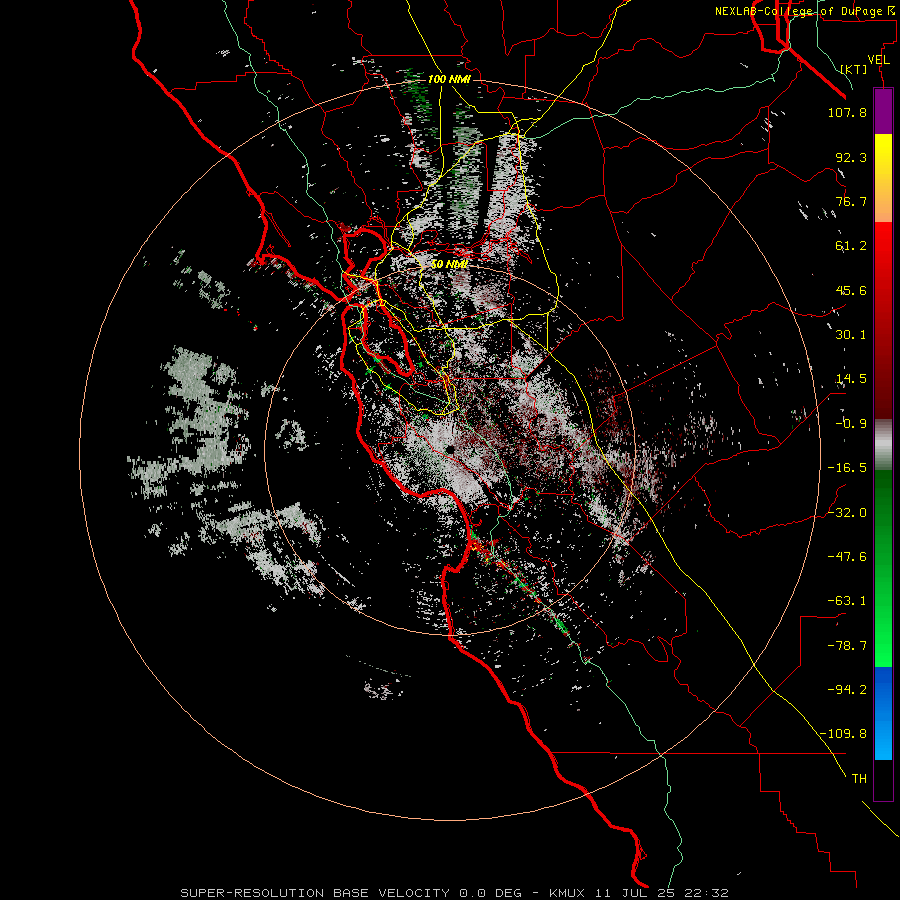Click the -32.0 legend value
The width and height of the screenshot is (900, 900).
tap(847, 513)
